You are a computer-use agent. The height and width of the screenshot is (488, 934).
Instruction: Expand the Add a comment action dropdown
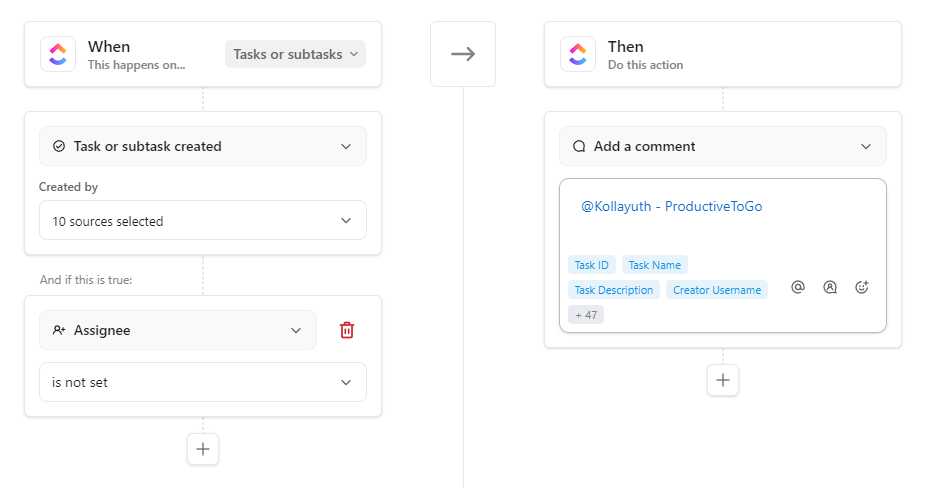pos(723,146)
